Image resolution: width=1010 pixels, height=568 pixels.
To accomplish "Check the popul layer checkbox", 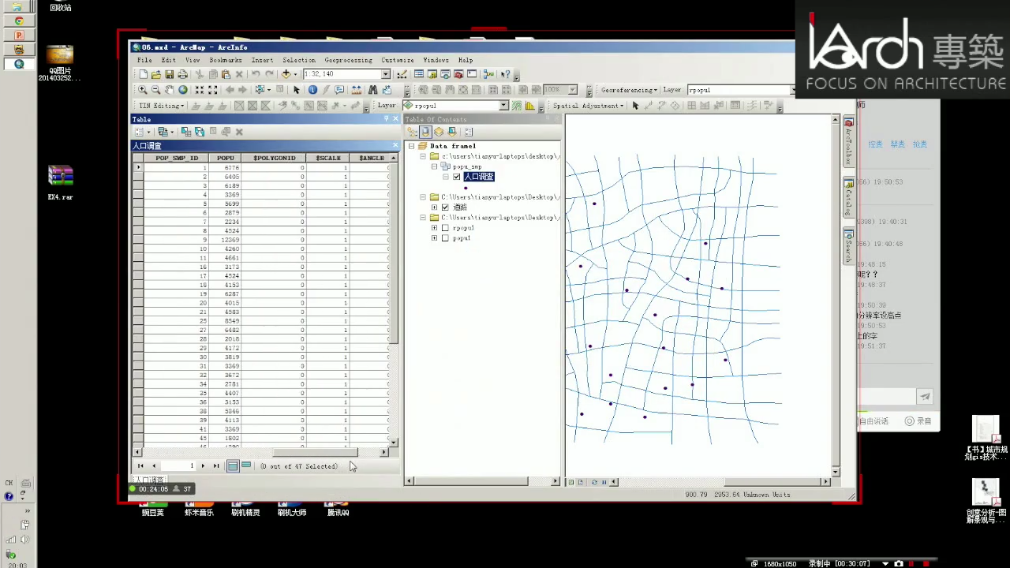I will (x=445, y=238).
